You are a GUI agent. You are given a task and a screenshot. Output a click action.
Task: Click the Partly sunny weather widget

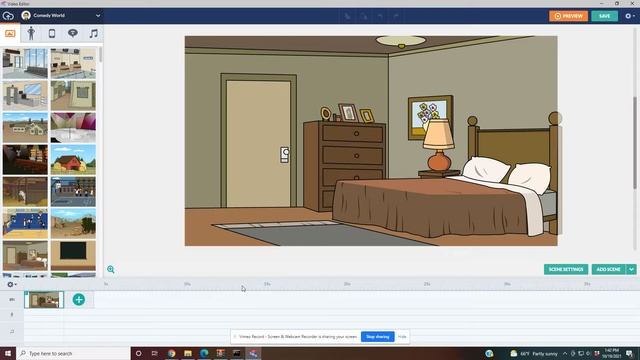(x=534, y=353)
